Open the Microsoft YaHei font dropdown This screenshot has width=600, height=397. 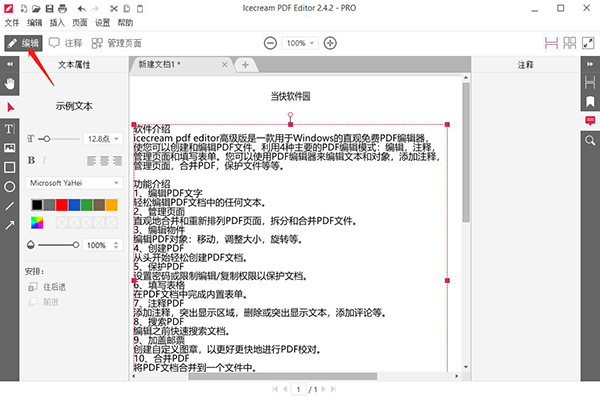tap(74, 183)
